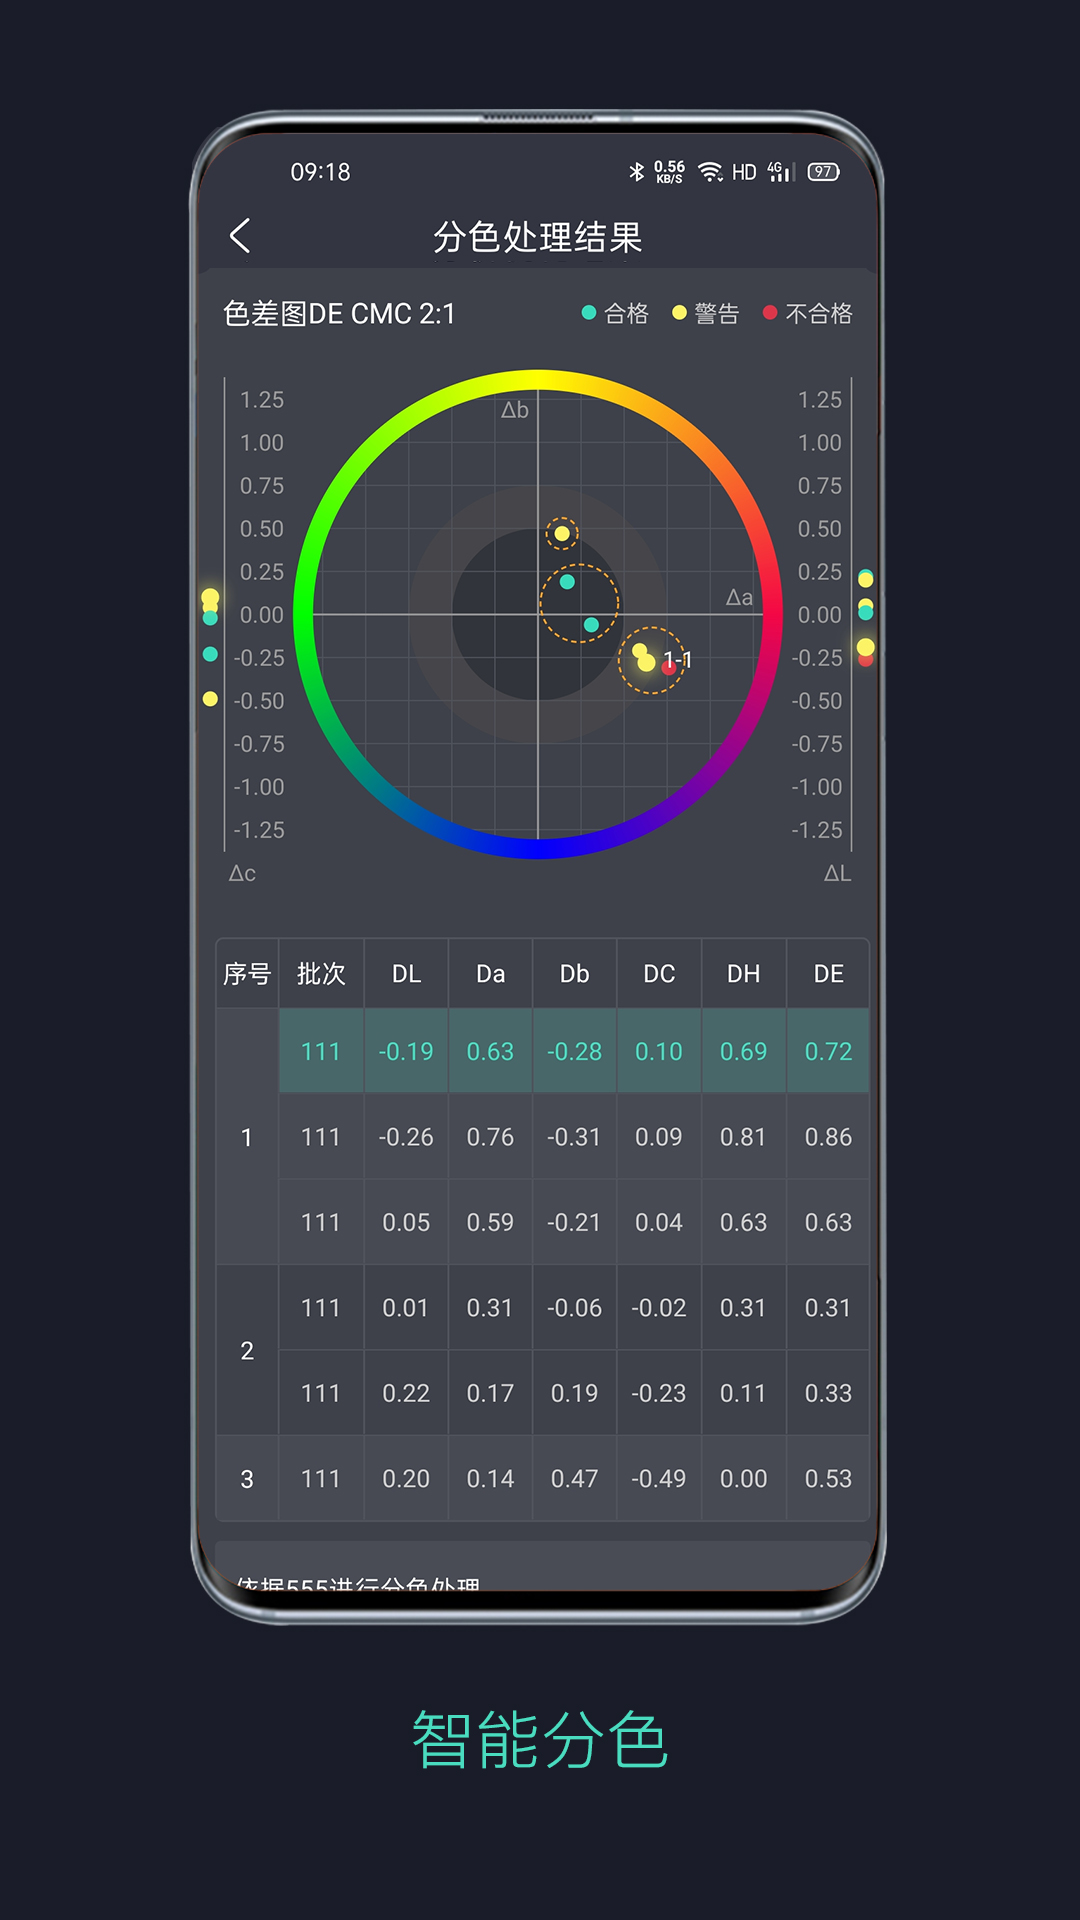
Task: Select the red 1-1 data point
Action: click(x=669, y=667)
